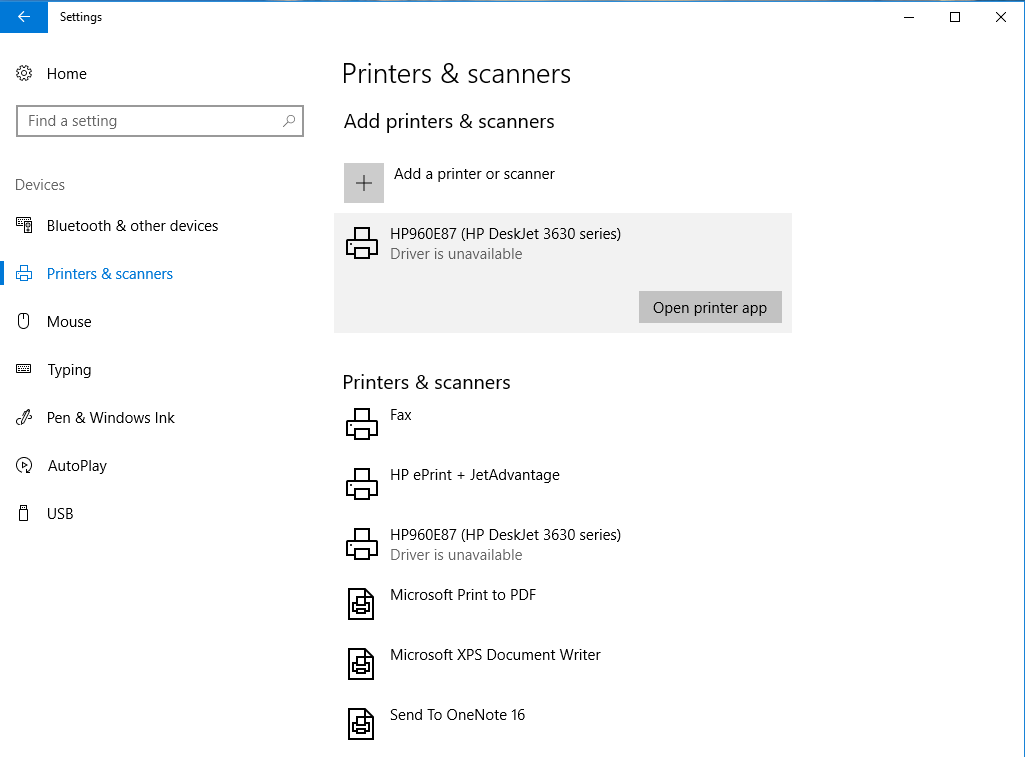
Task: Click the Fax printer icon
Action: 361,424
